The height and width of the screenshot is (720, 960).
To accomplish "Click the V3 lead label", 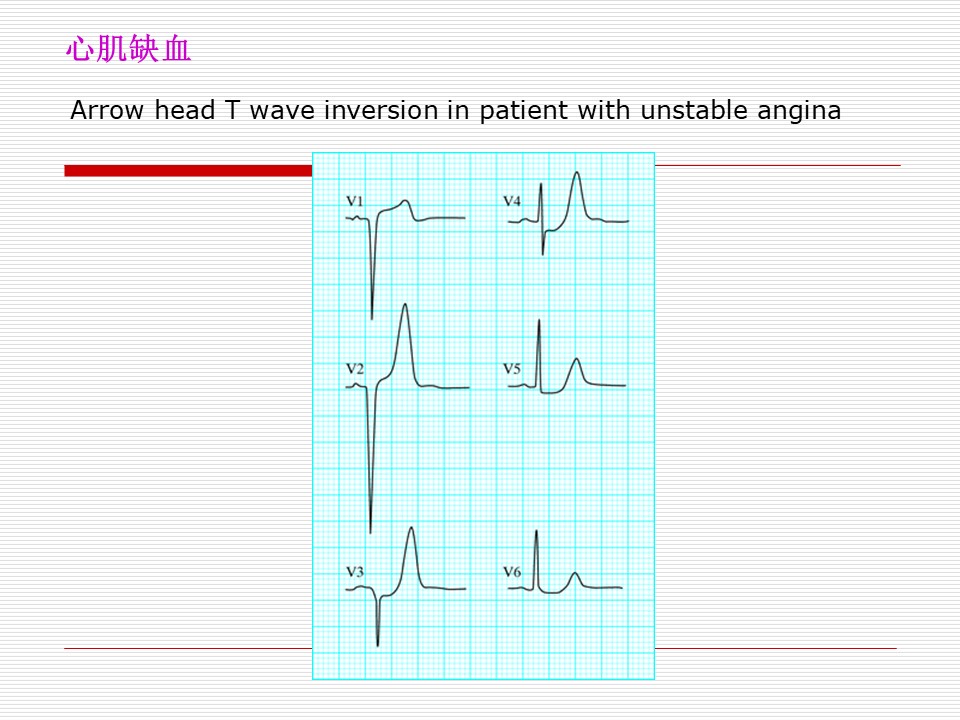I will [354, 572].
